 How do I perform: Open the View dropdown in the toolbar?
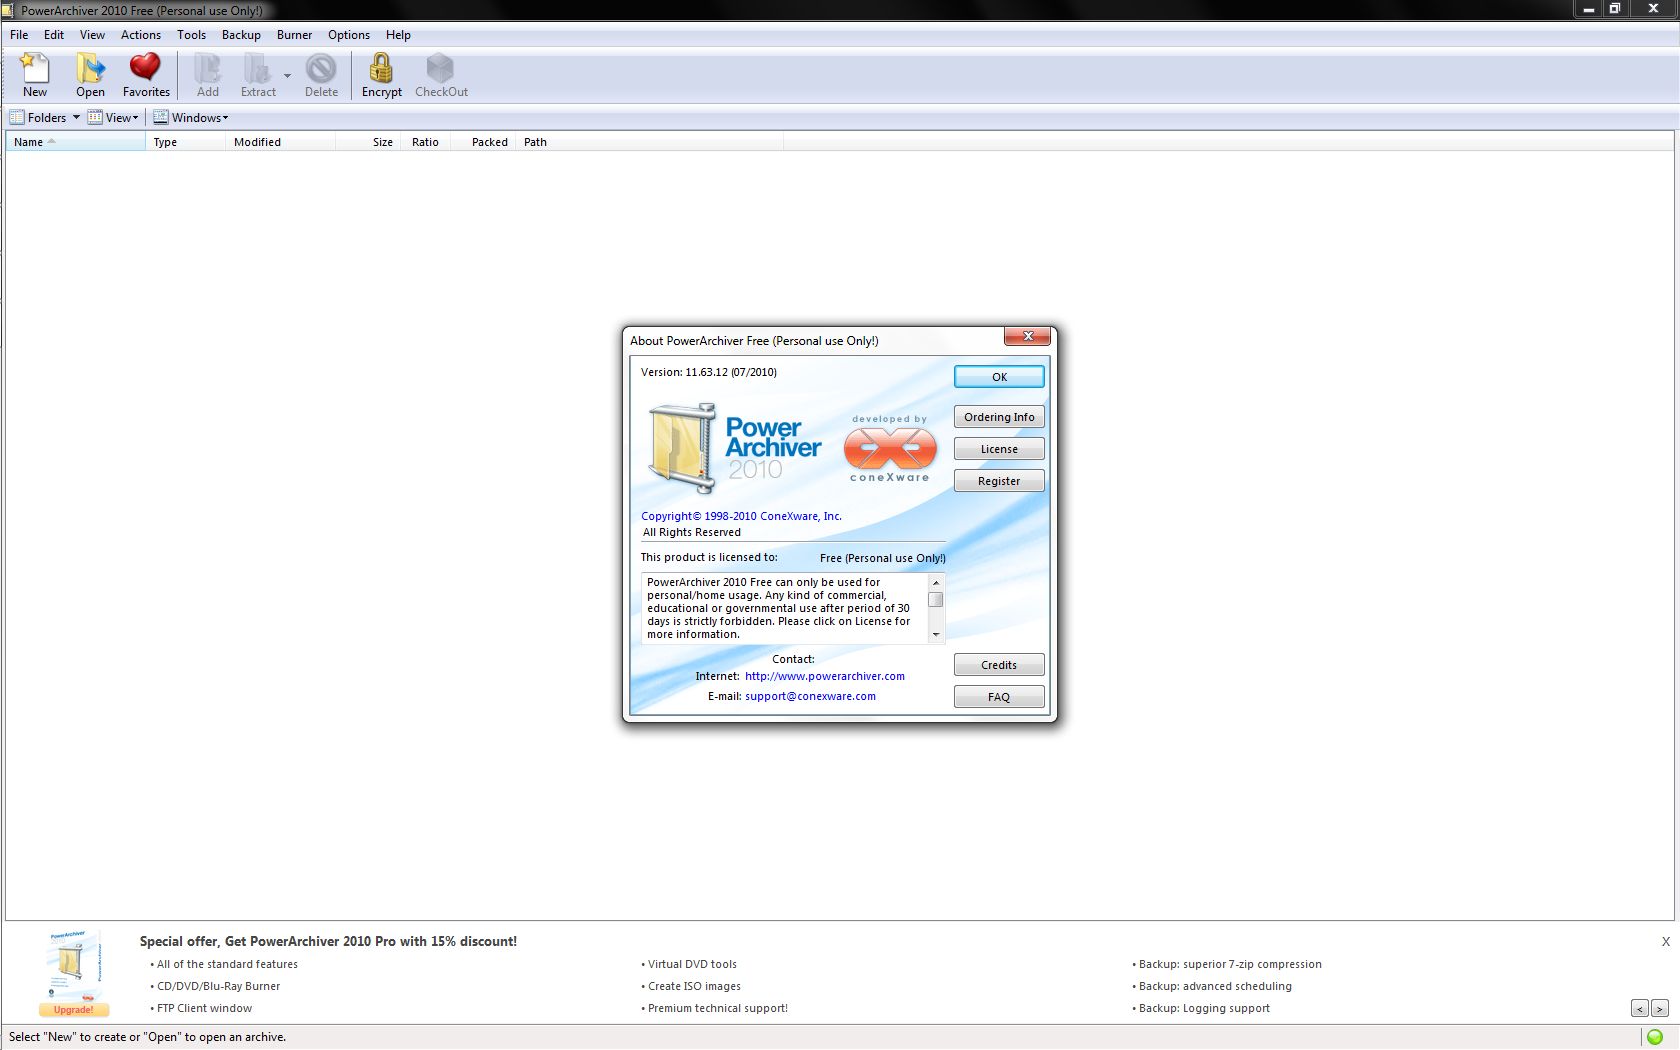point(113,117)
